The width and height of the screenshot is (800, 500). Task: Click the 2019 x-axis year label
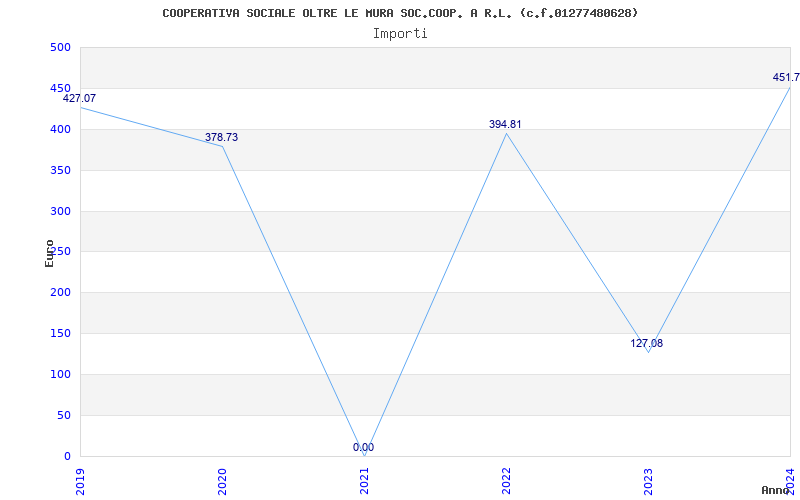[81, 481]
